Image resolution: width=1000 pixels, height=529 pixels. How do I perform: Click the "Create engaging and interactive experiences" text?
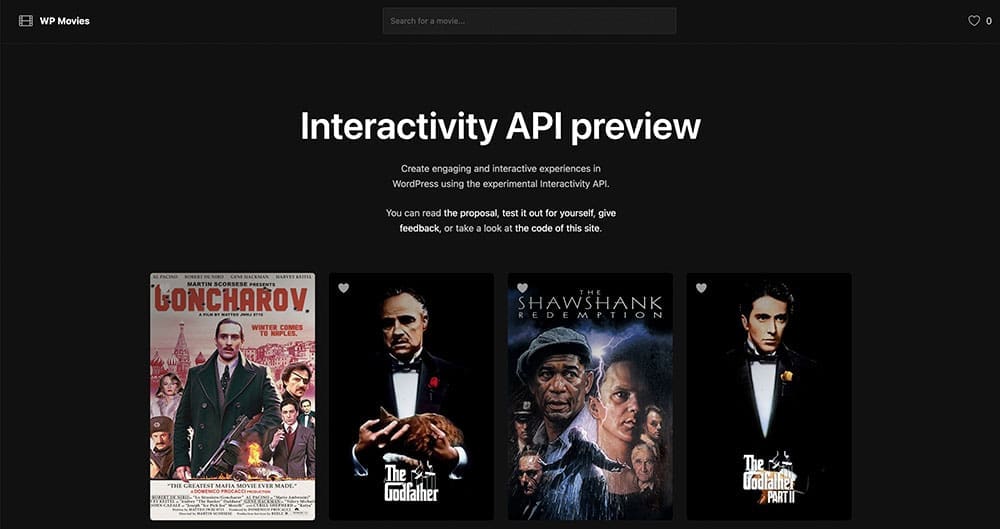(x=501, y=176)
